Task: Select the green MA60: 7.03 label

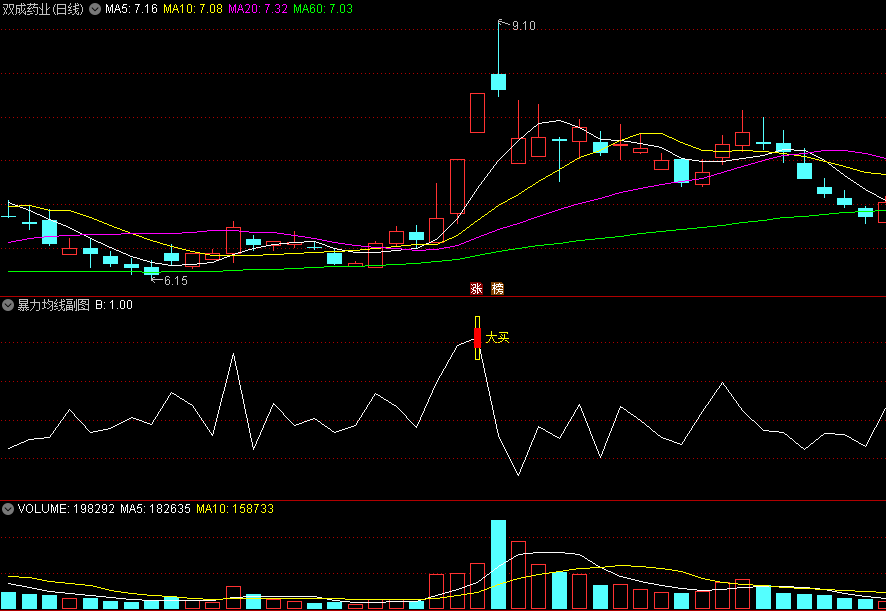Action: coord(323,9)
